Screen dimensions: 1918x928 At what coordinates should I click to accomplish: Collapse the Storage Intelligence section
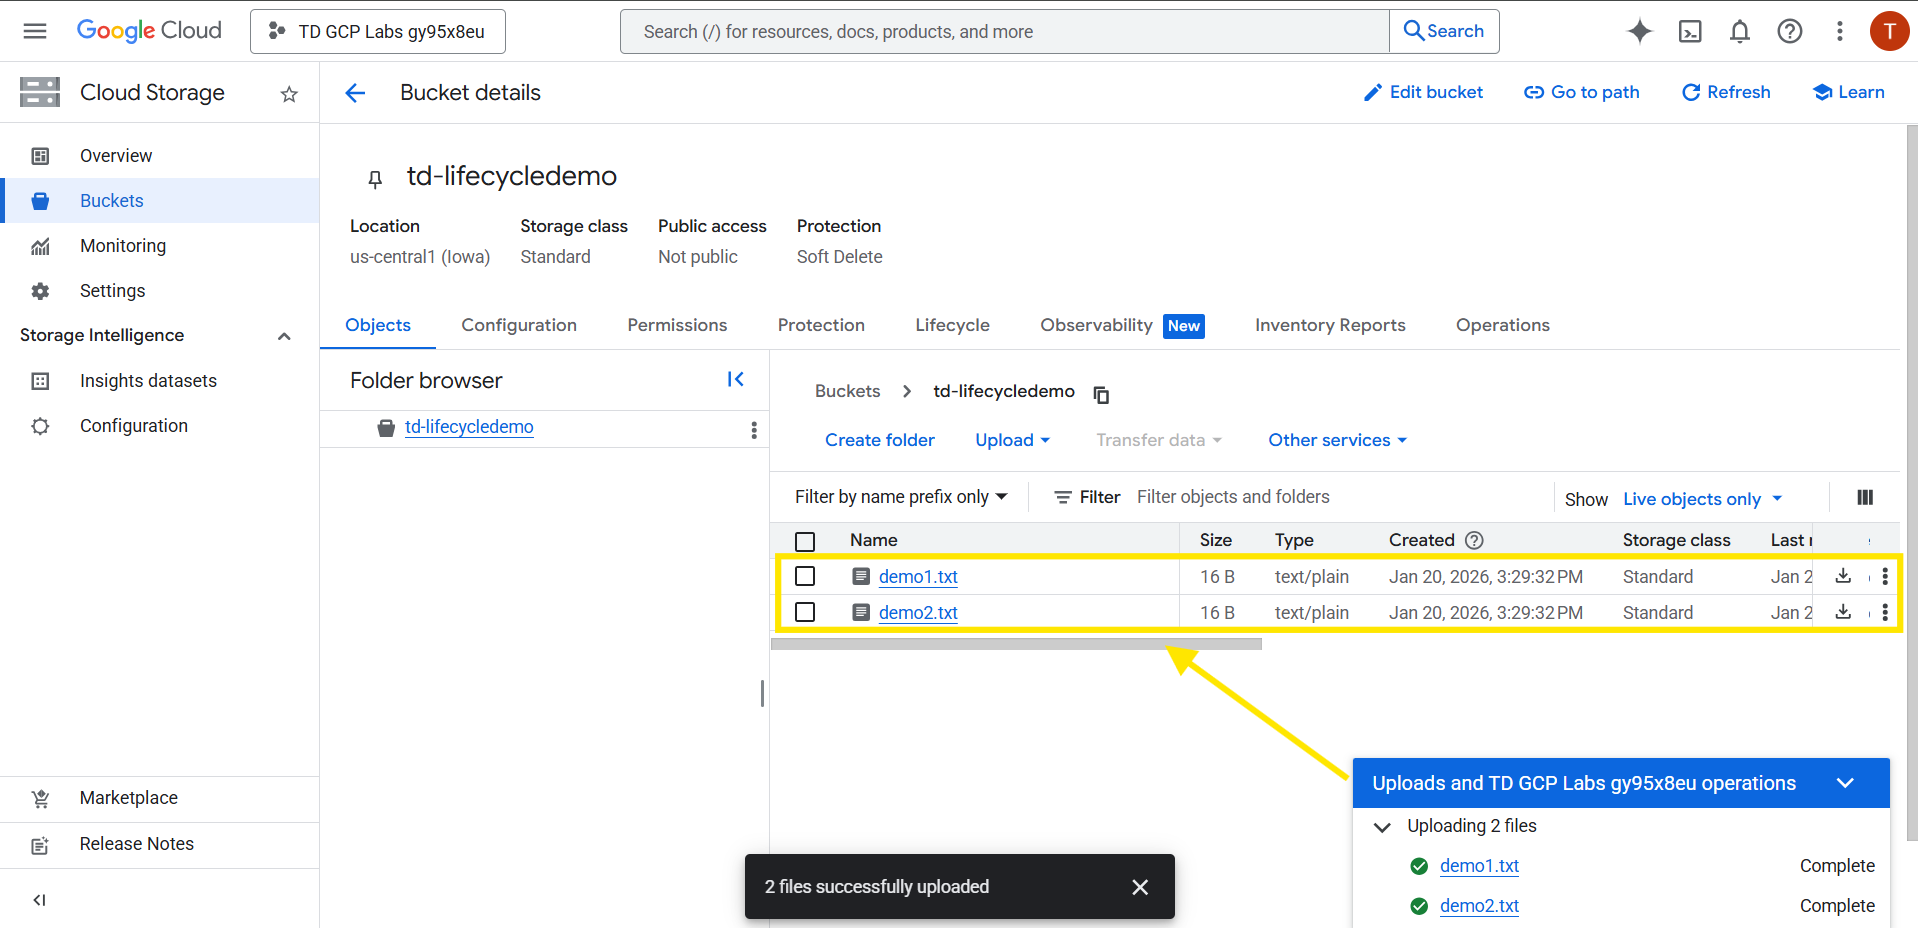point(284,336)
